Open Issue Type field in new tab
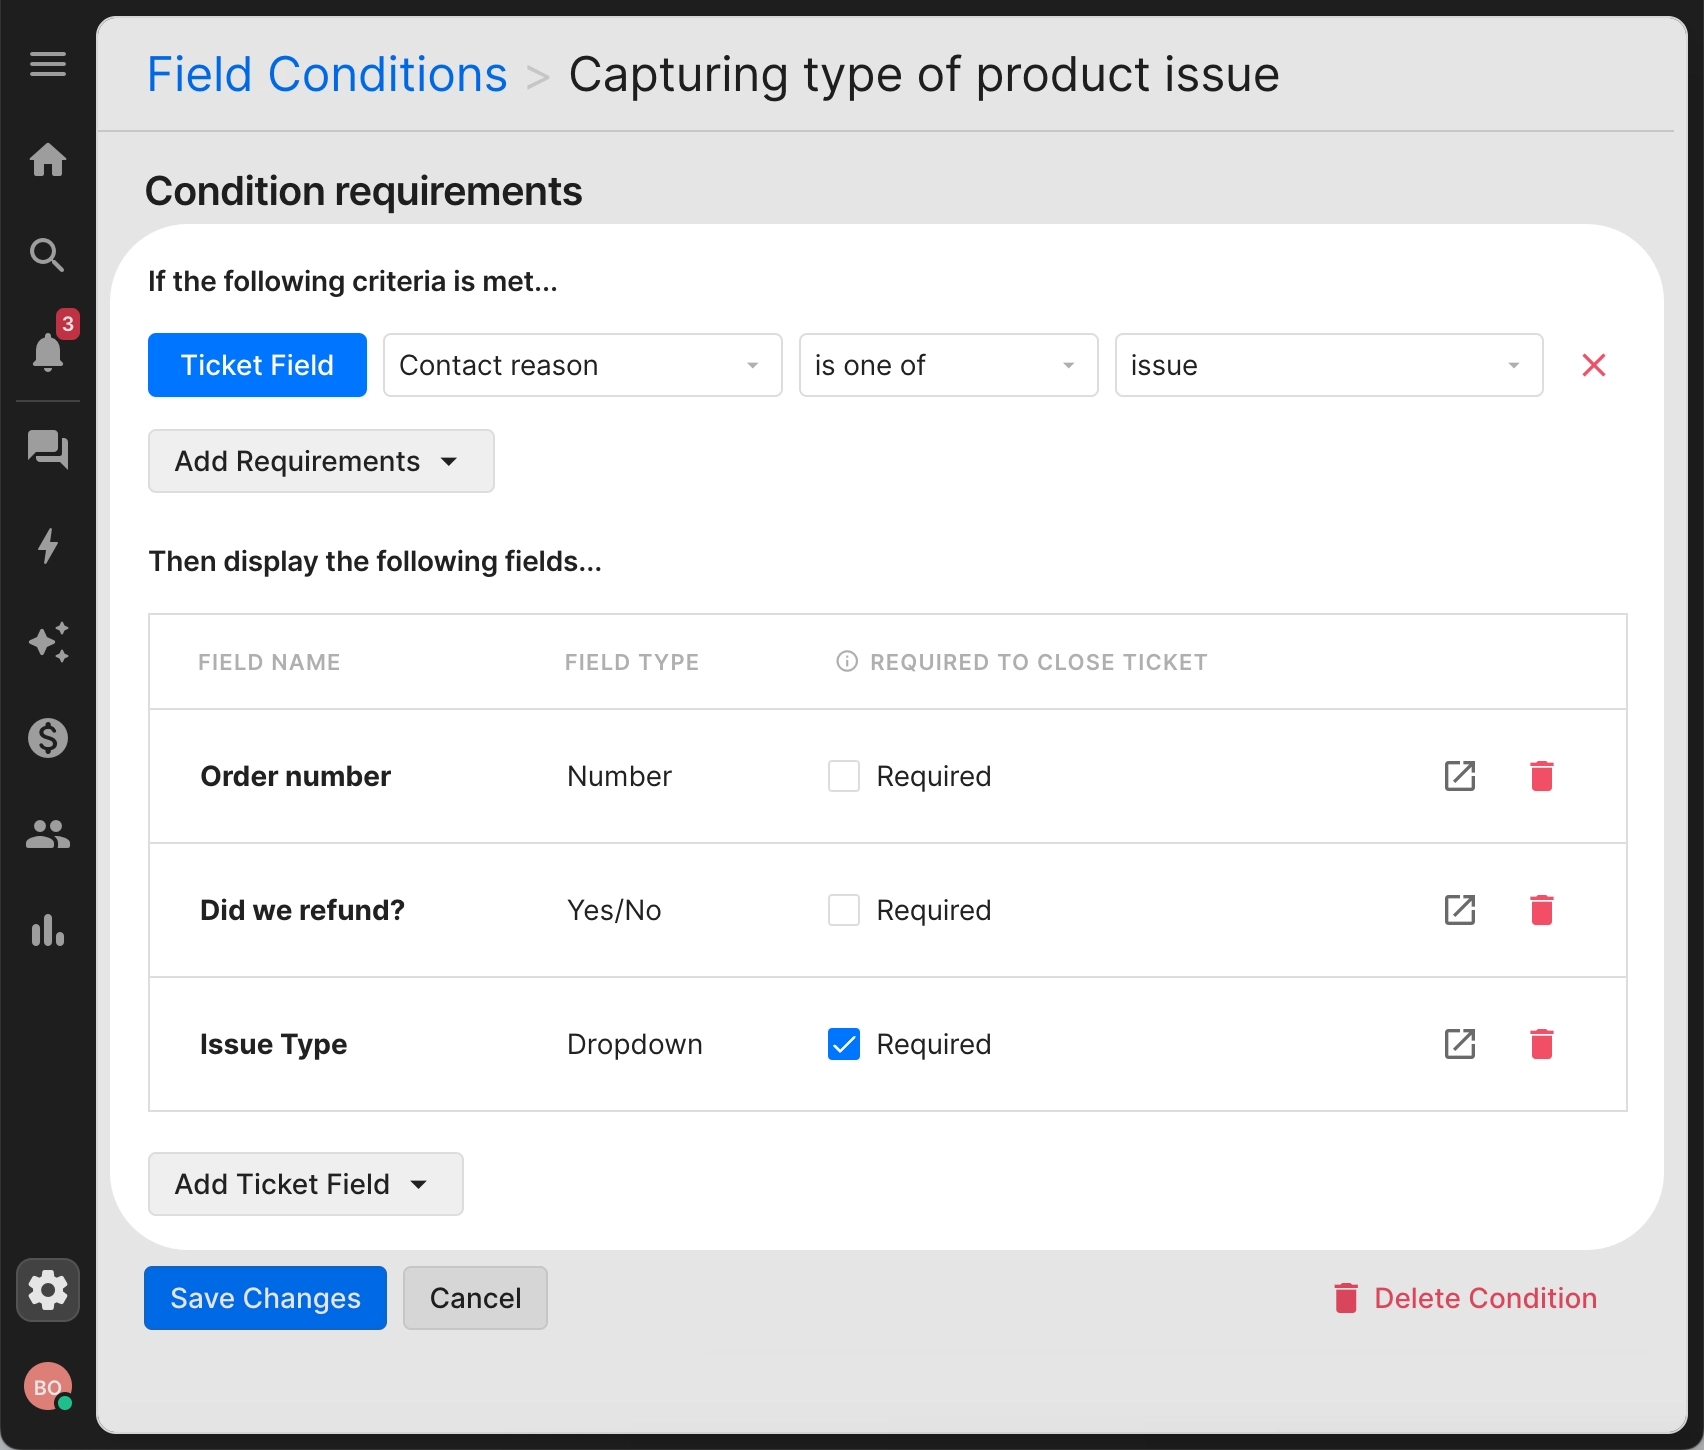Image resolution: width=1704 pixels, height=1450 pixels. [x=1460, y=1044]
